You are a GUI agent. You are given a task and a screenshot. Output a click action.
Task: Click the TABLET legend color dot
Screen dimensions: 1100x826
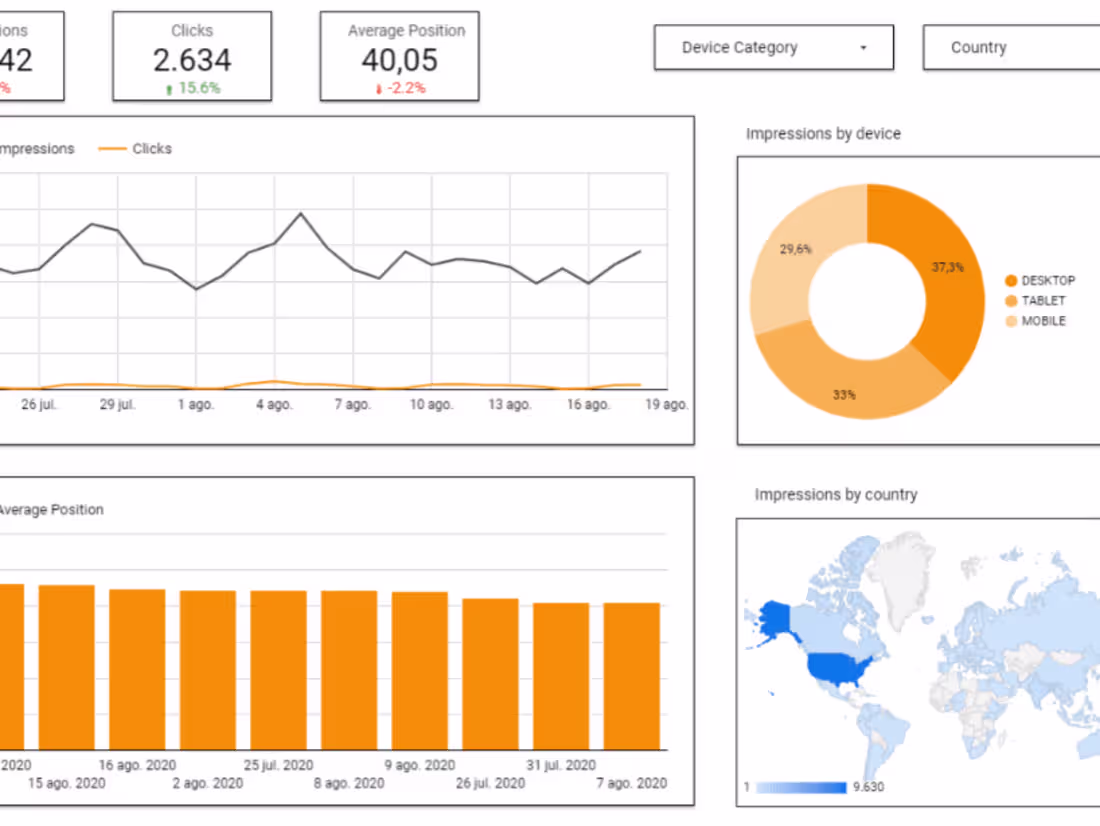point(1010,301)
